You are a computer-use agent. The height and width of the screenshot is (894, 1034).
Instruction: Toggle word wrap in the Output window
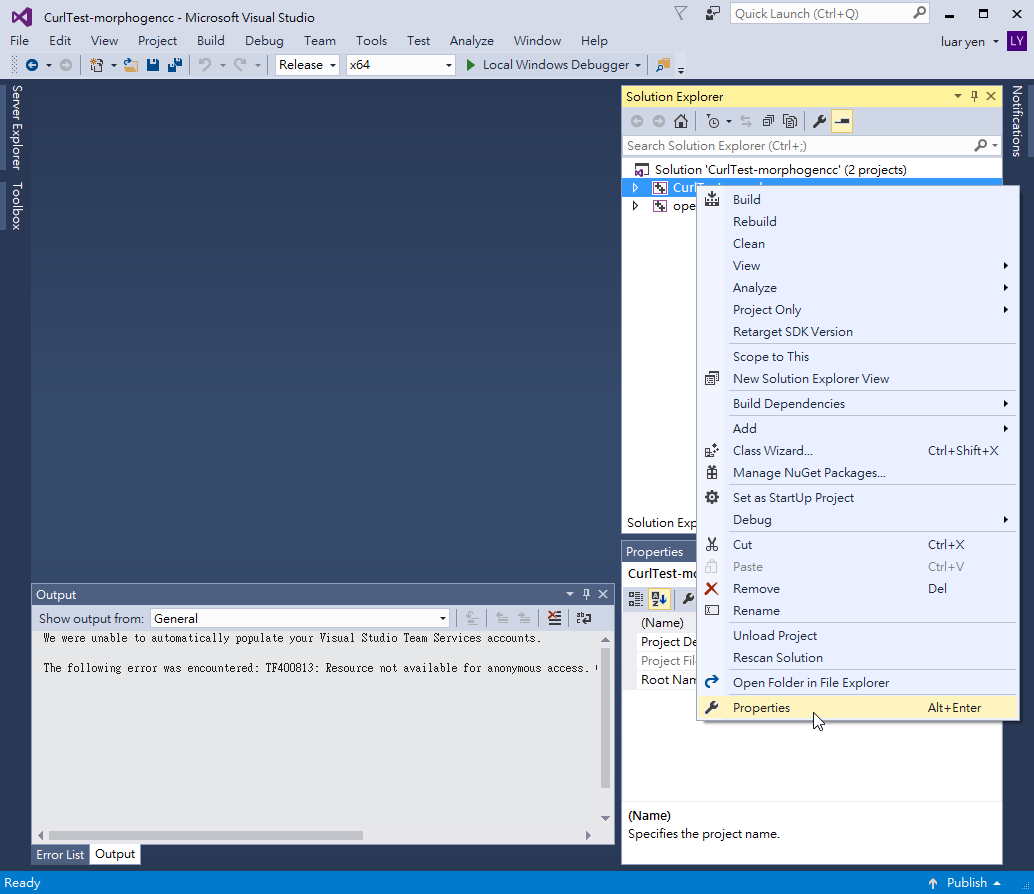pos(584,618)
